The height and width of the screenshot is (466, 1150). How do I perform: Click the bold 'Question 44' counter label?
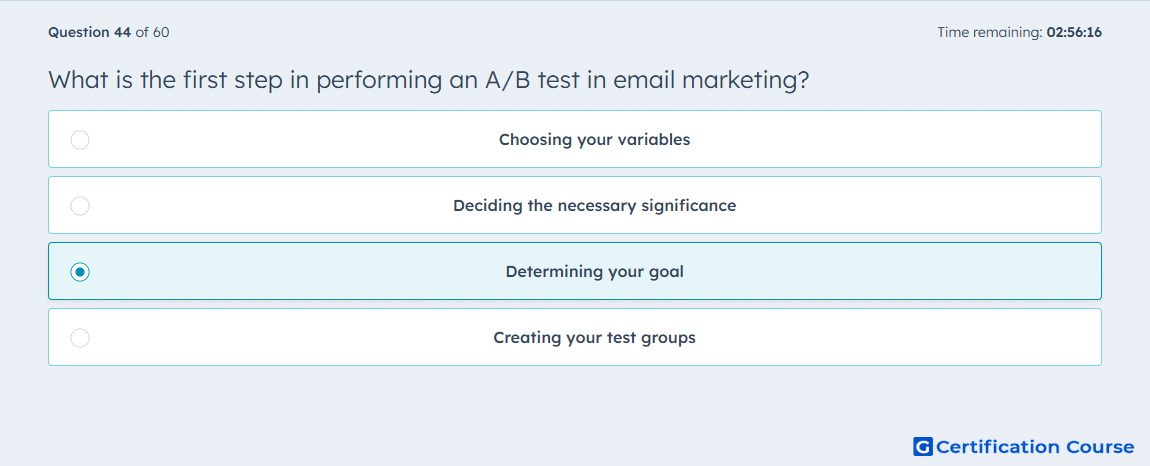coord(89,32)
